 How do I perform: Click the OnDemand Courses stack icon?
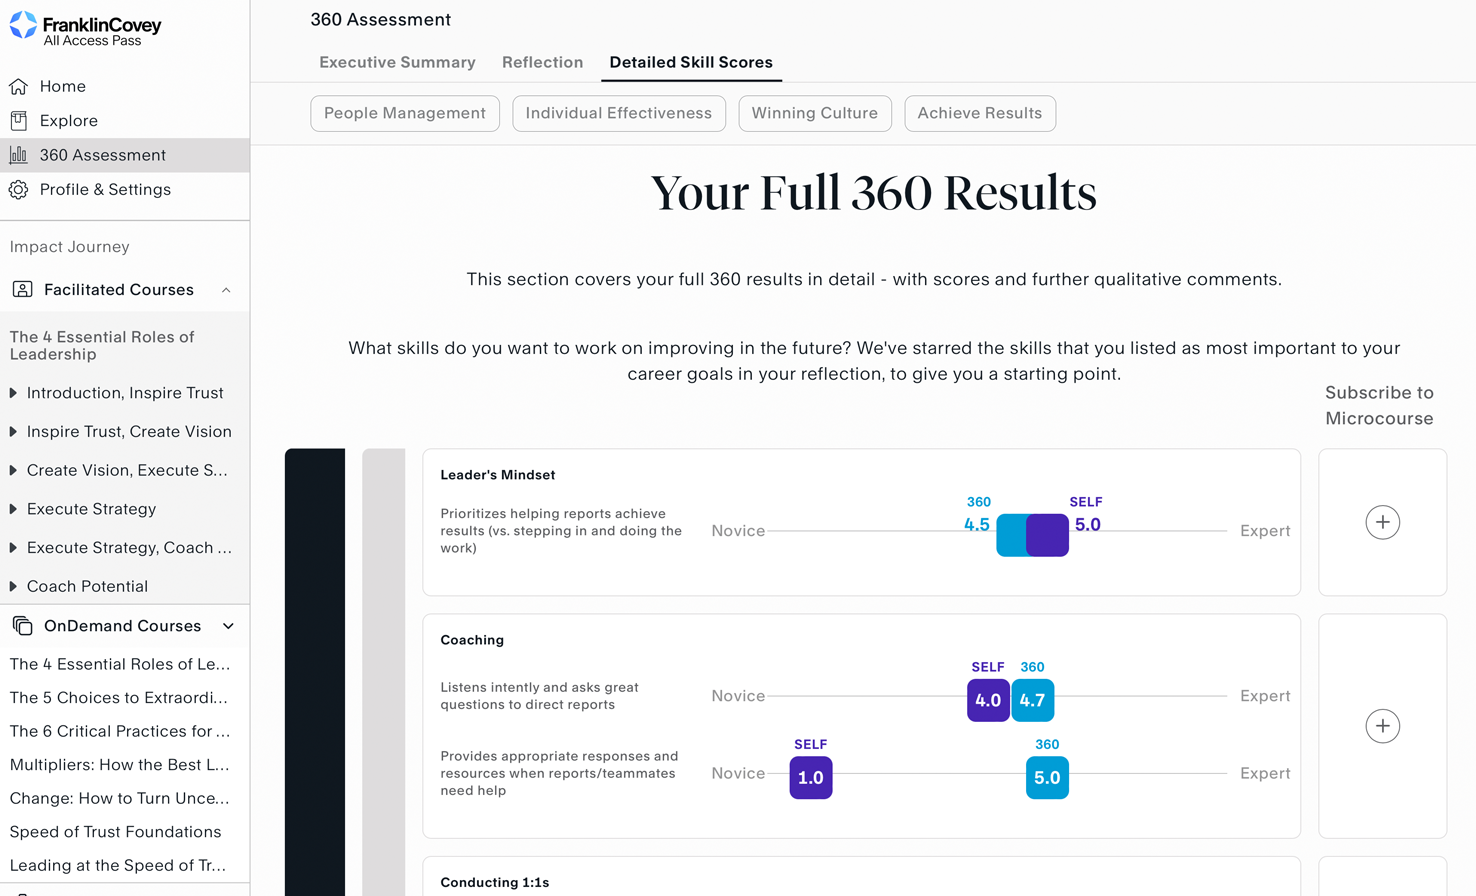[22, 626]
